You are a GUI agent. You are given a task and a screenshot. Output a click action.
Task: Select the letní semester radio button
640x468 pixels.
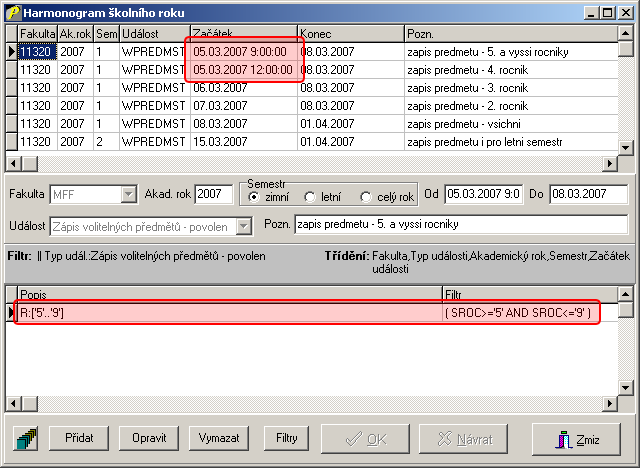click(x=309, y=197)
